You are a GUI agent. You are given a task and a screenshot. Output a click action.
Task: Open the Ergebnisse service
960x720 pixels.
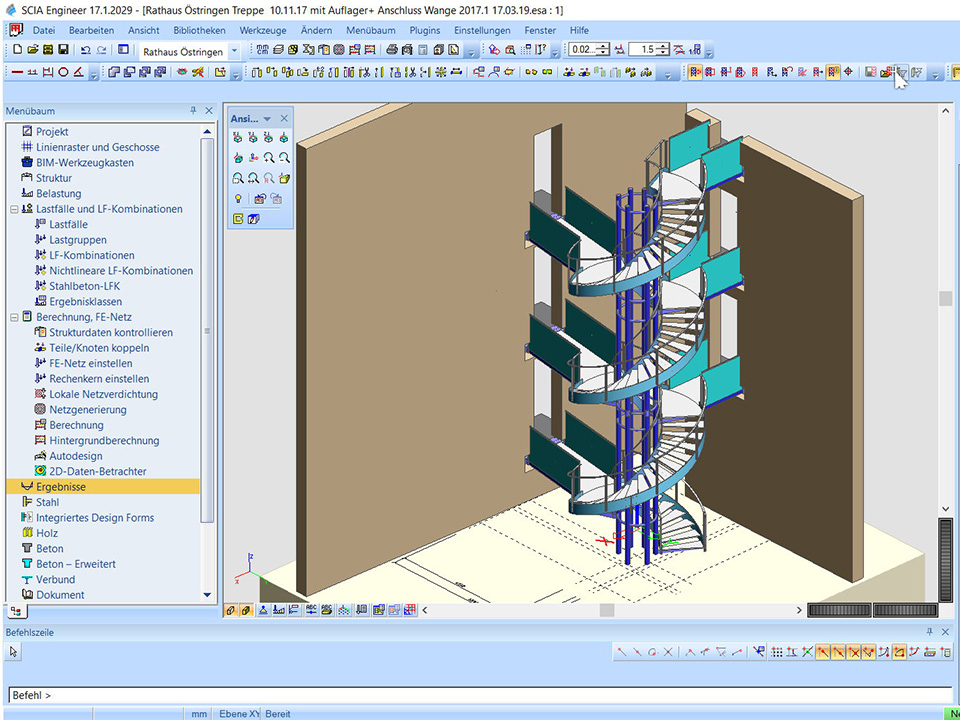coord(61,487)
